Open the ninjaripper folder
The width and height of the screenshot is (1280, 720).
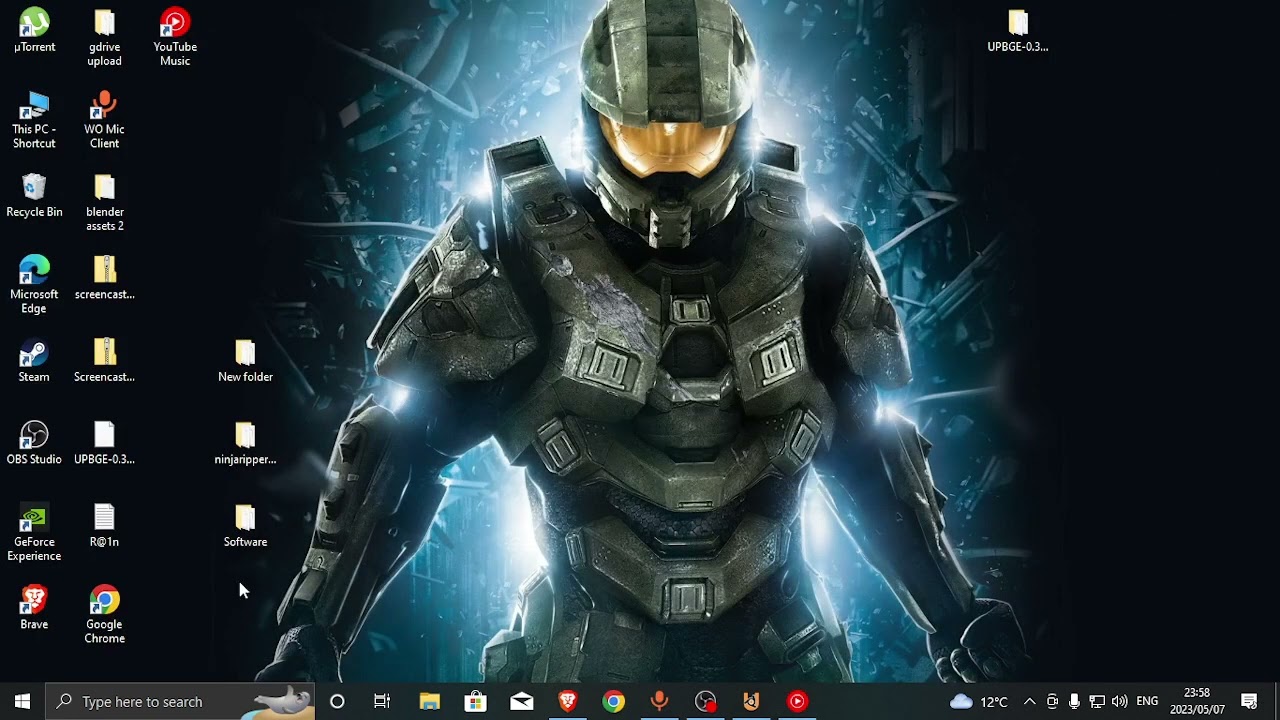[x=245, y=443]
